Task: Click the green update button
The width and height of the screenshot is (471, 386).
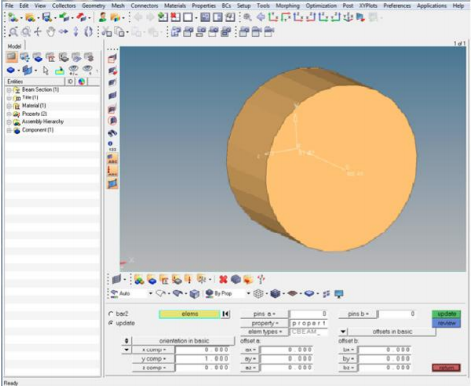Action: pos(446,314)
